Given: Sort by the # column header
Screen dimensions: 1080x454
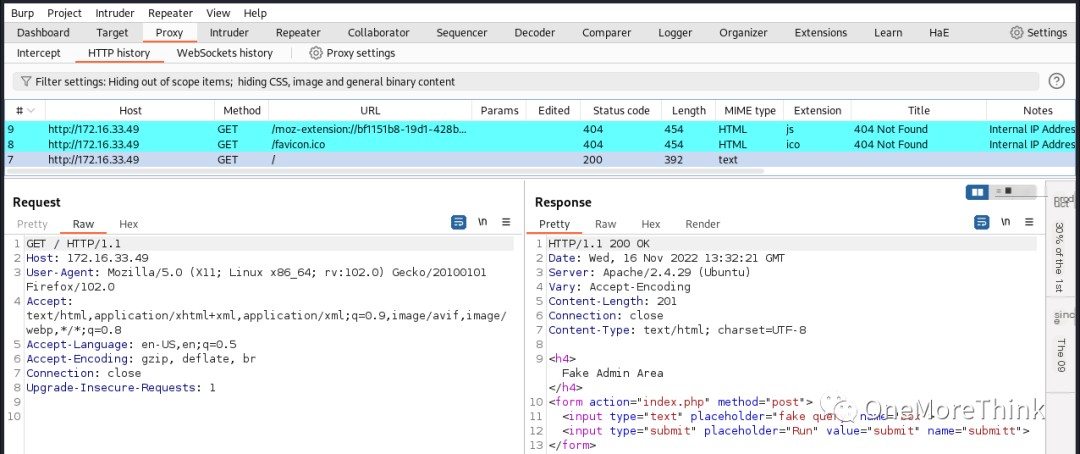Looking at the screenshot, I should pos(25,110).
